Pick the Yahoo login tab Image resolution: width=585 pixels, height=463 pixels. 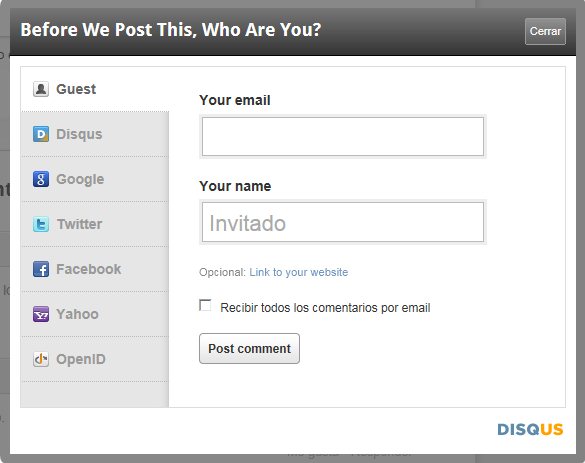[x=95, y=314]
